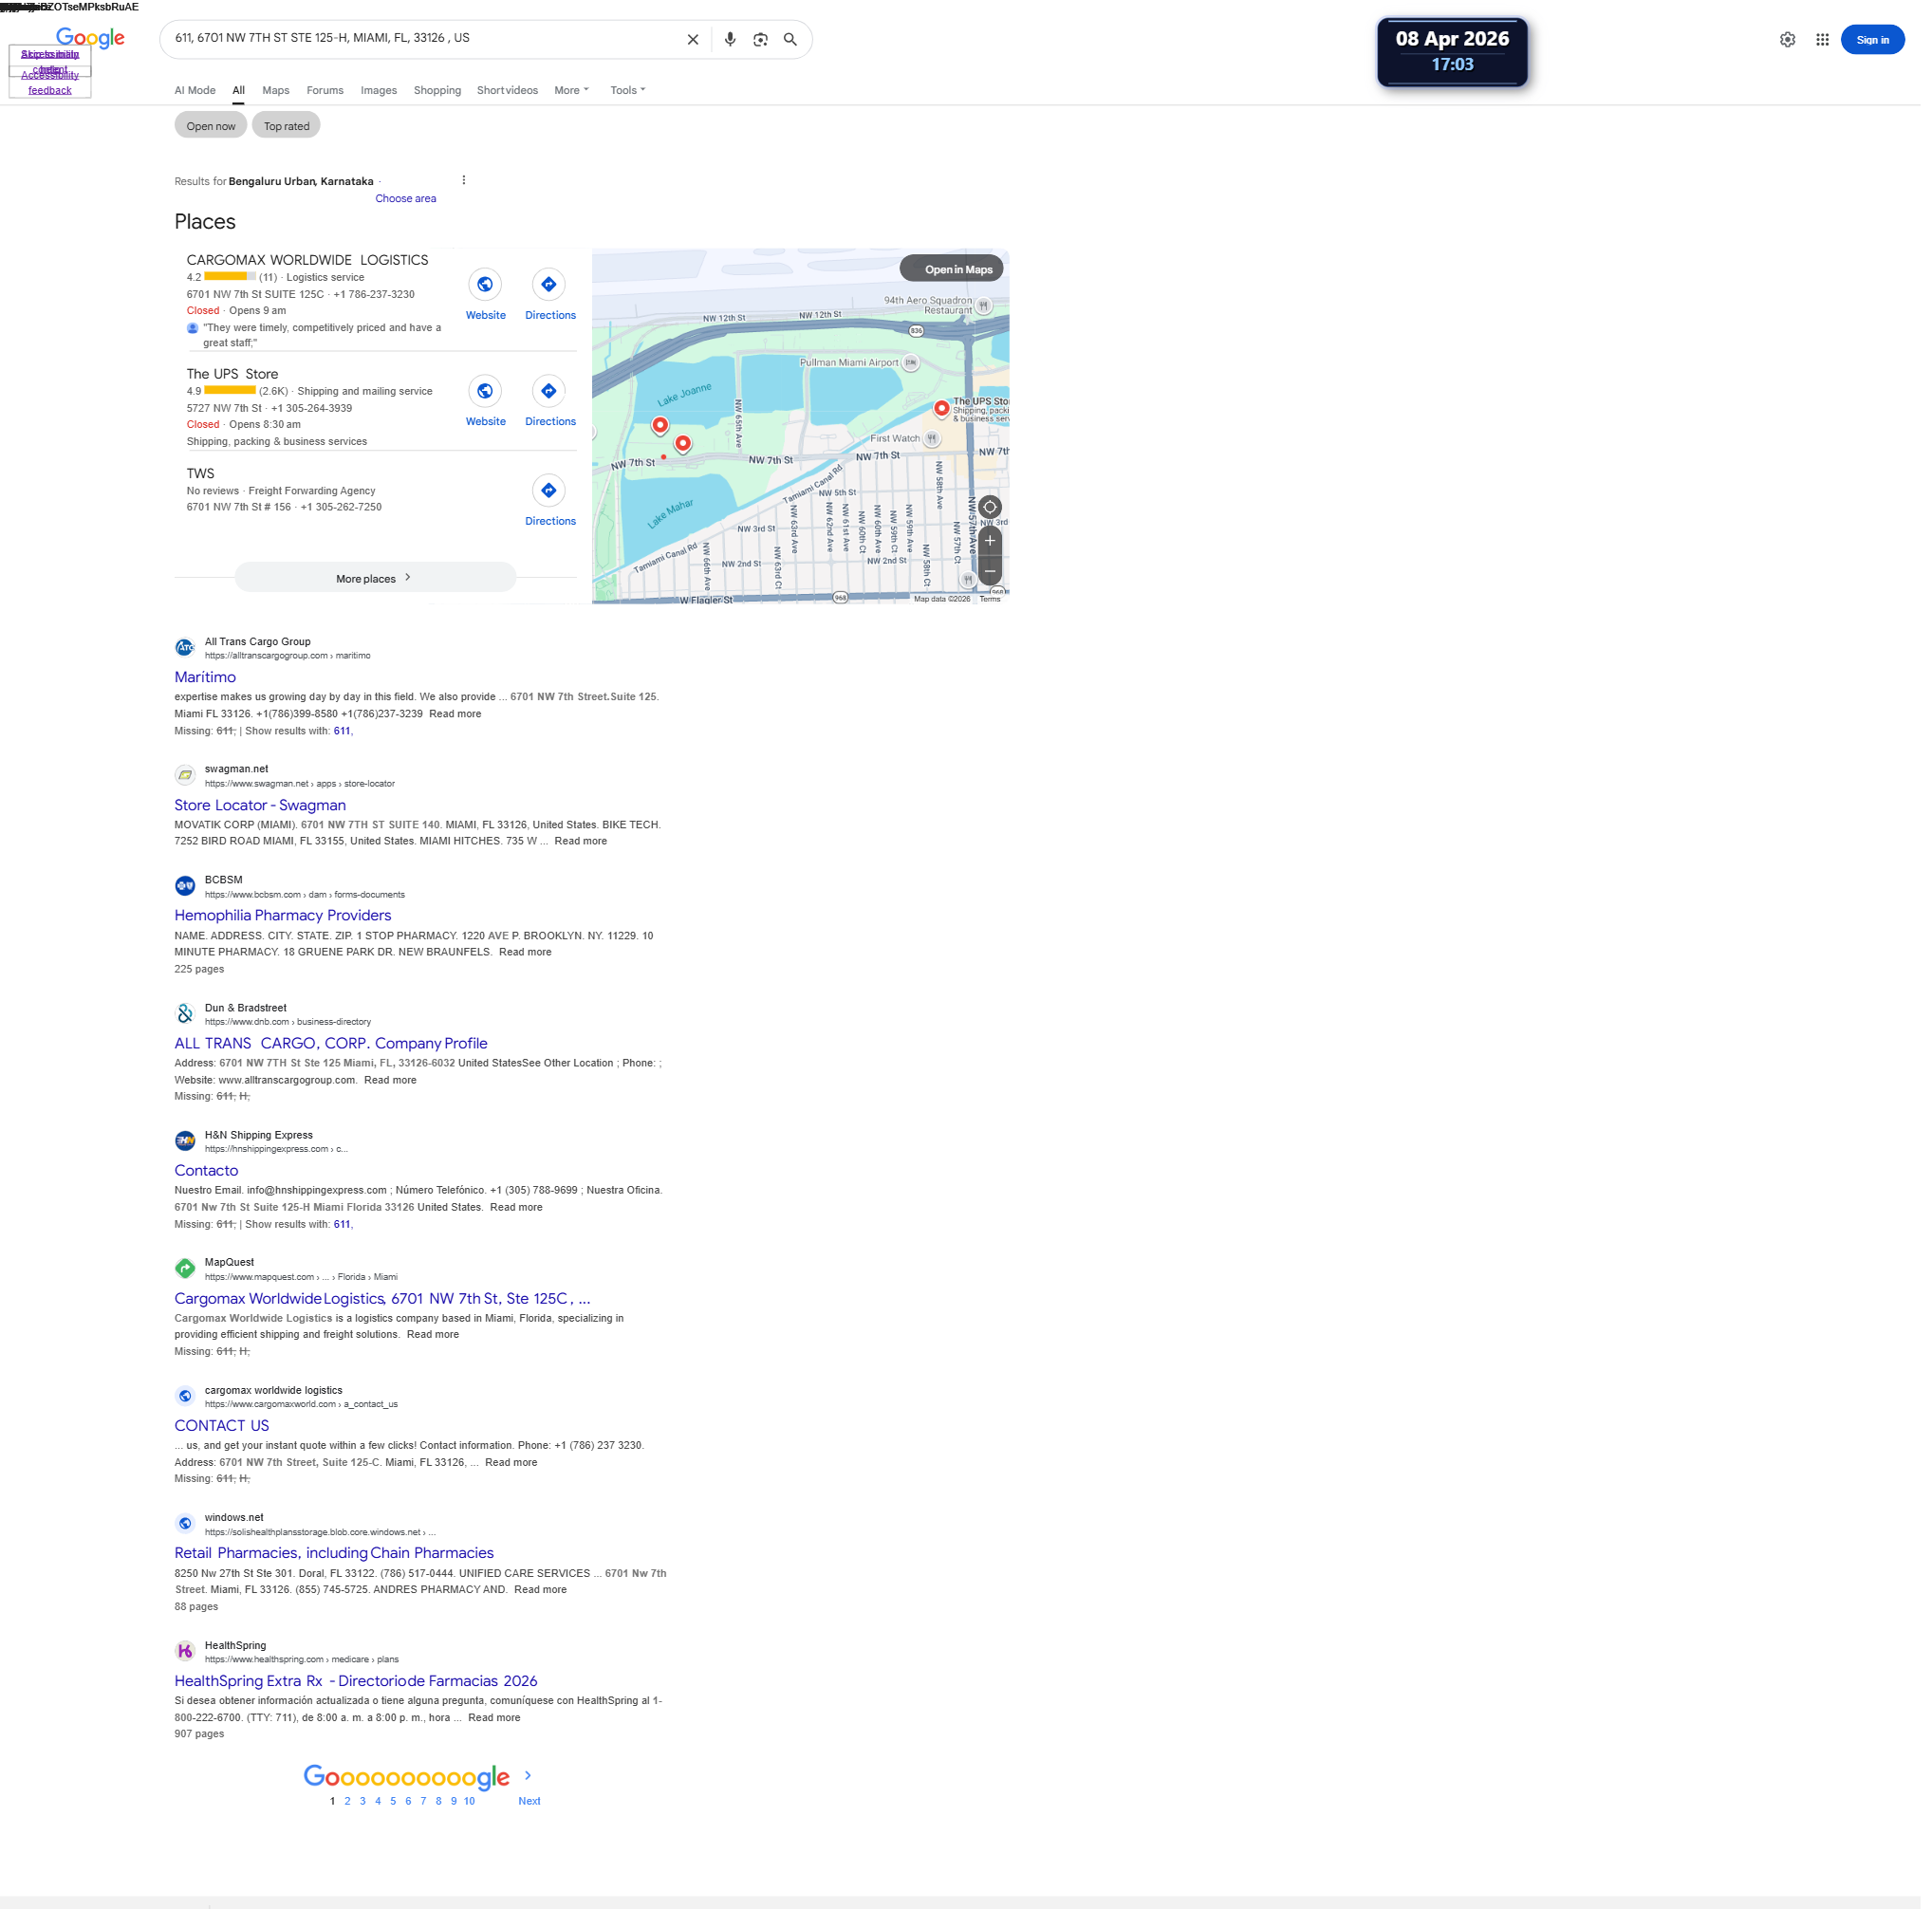Expand More places list
The height and width of the screenshot is (1909, 1932).
(x=375, y=579)
